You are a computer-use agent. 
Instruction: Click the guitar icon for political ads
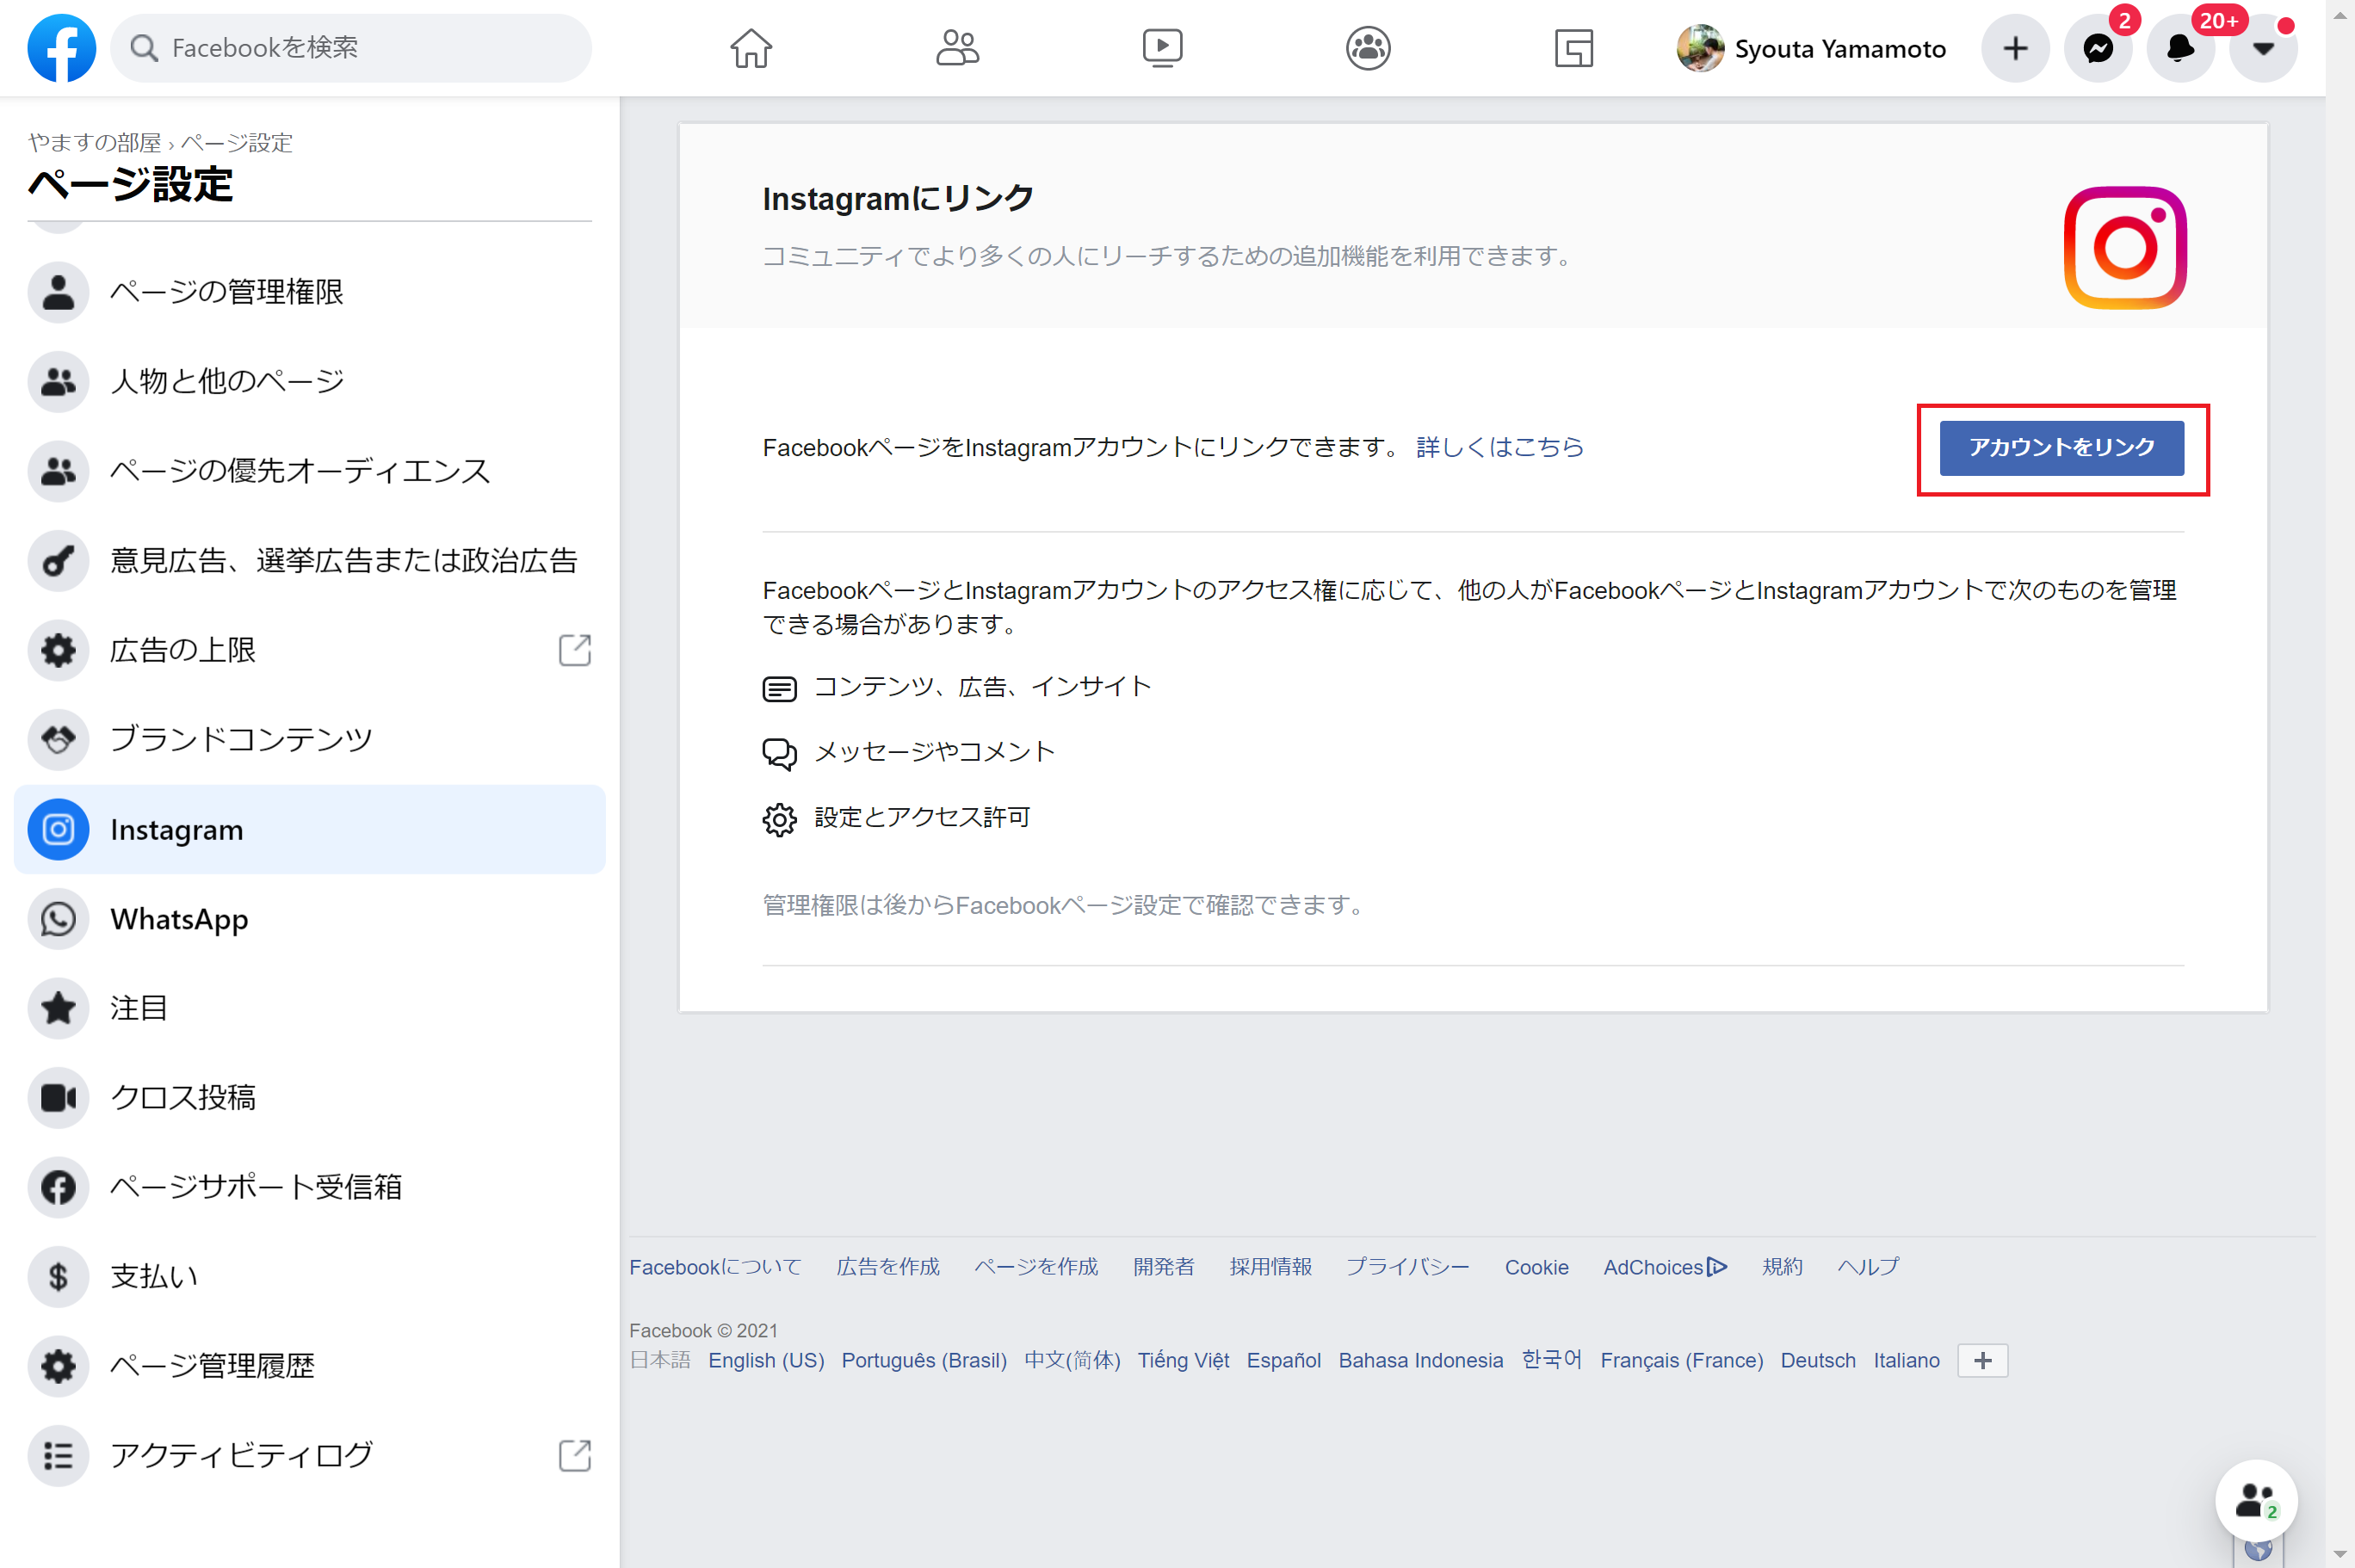tap(58, 560)
